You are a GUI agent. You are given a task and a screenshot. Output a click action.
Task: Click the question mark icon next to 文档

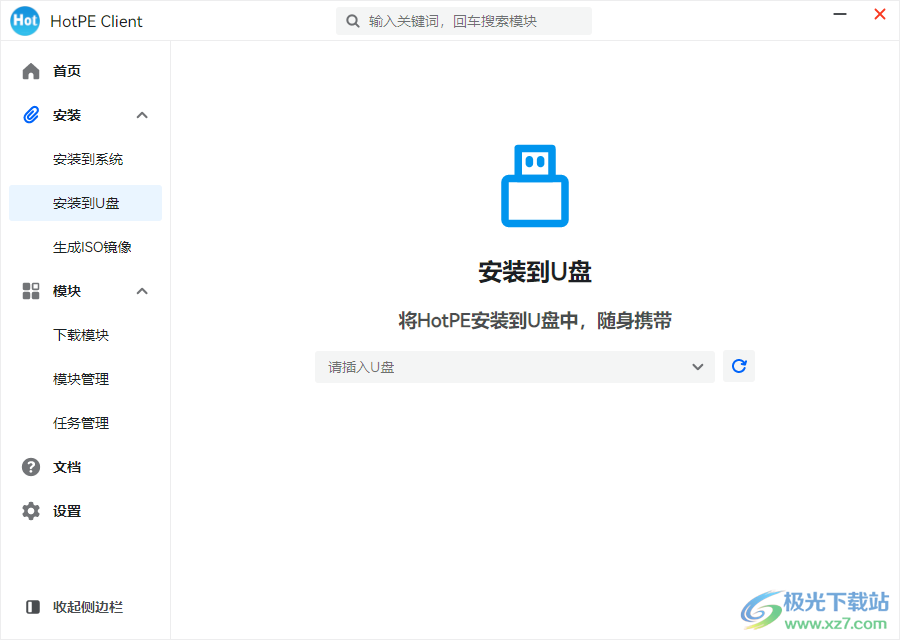point(30,467)
